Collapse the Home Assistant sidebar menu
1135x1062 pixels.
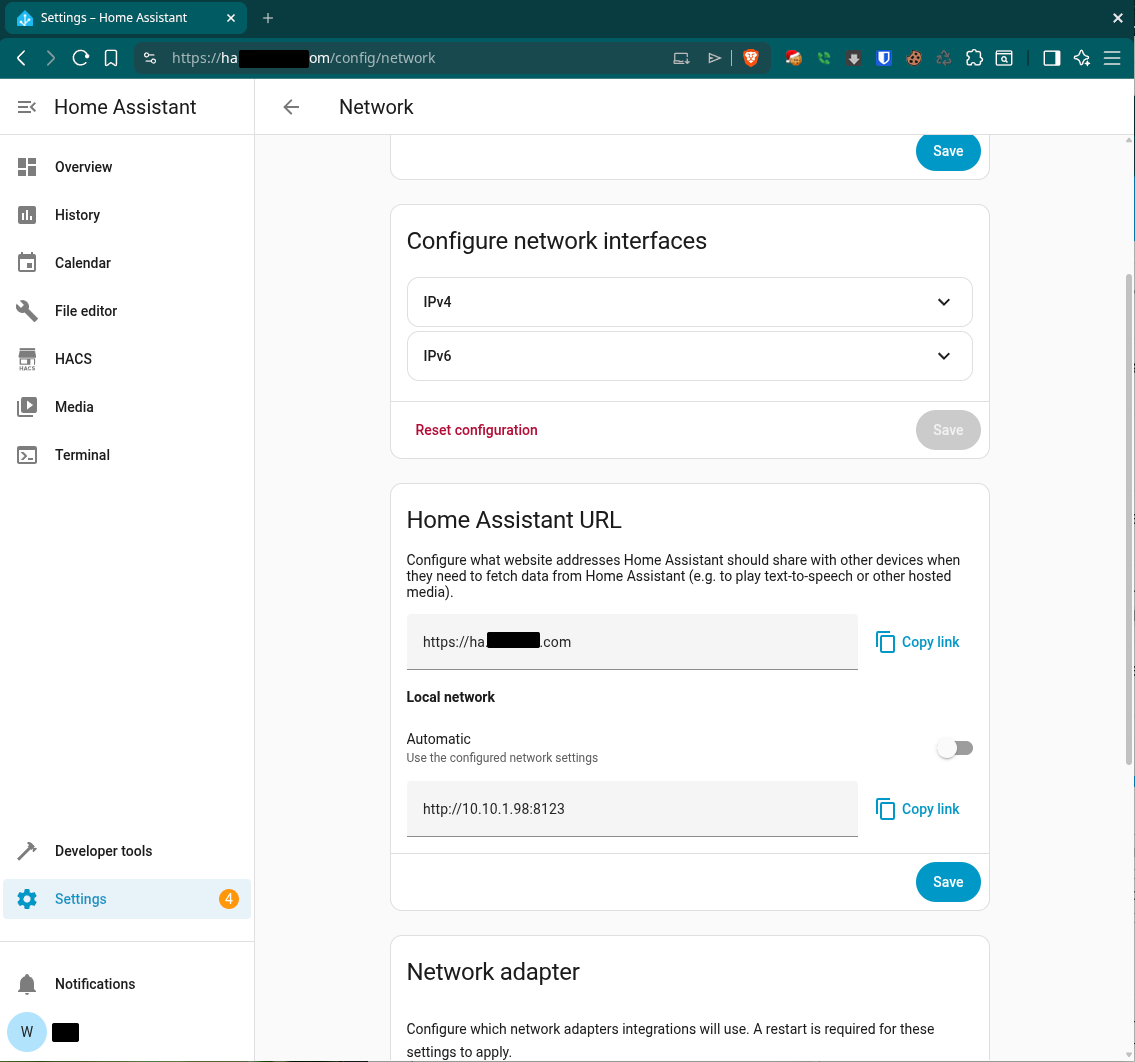coord(27,107)
